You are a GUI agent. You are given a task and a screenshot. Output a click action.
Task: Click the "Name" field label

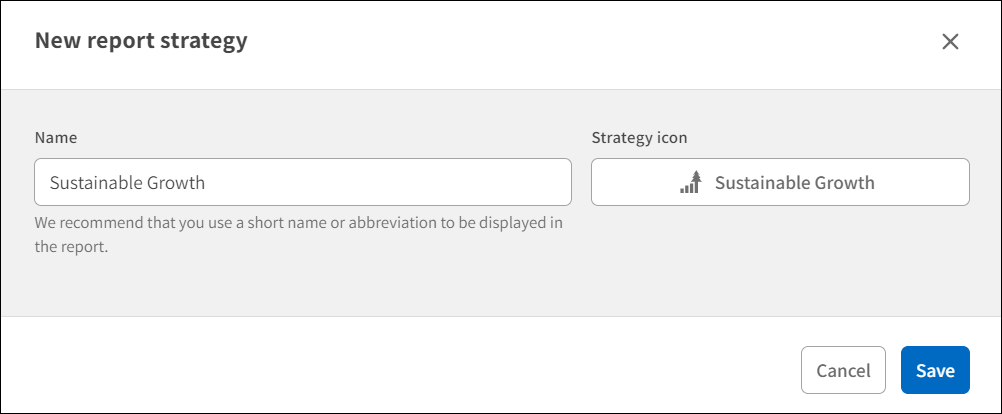coord(55,138)
